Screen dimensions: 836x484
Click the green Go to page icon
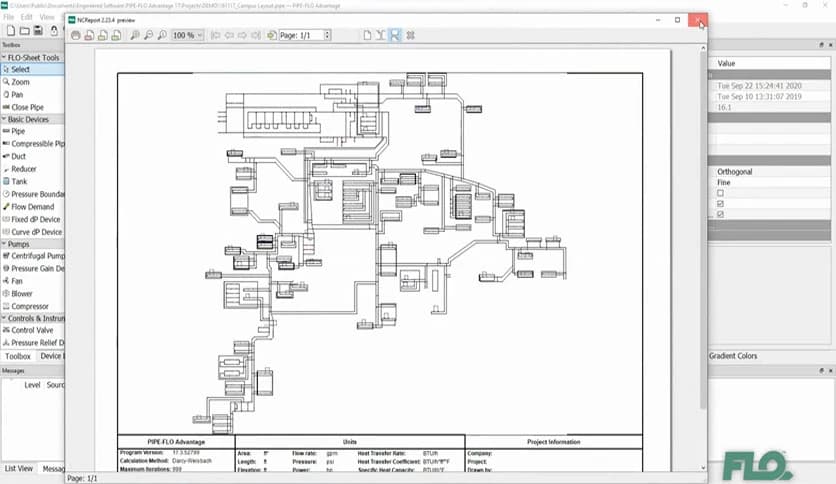click(271, 35)
